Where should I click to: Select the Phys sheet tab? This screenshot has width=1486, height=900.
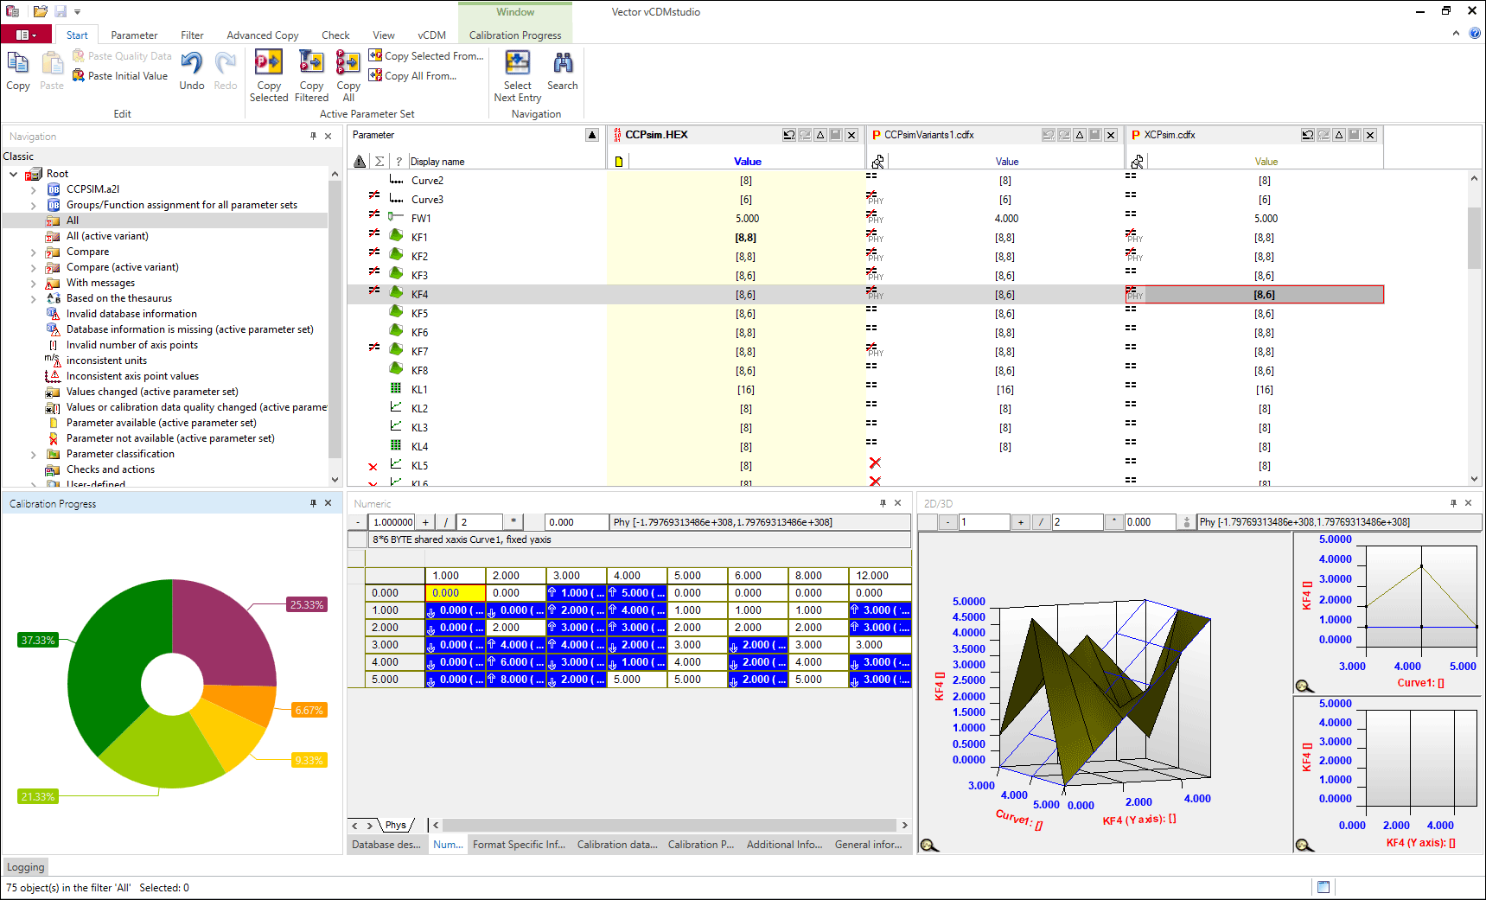point(396,825)
